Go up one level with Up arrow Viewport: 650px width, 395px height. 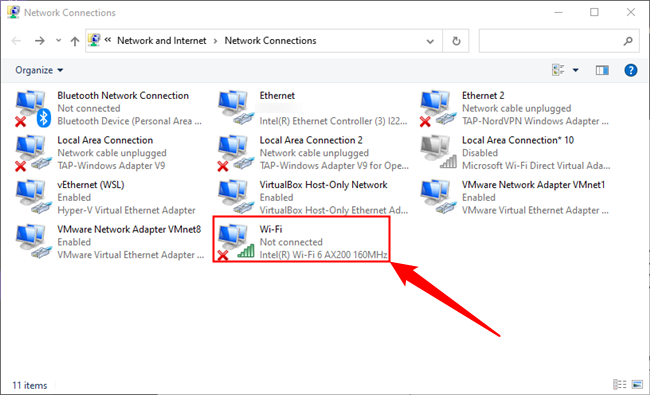click(75, 41)
